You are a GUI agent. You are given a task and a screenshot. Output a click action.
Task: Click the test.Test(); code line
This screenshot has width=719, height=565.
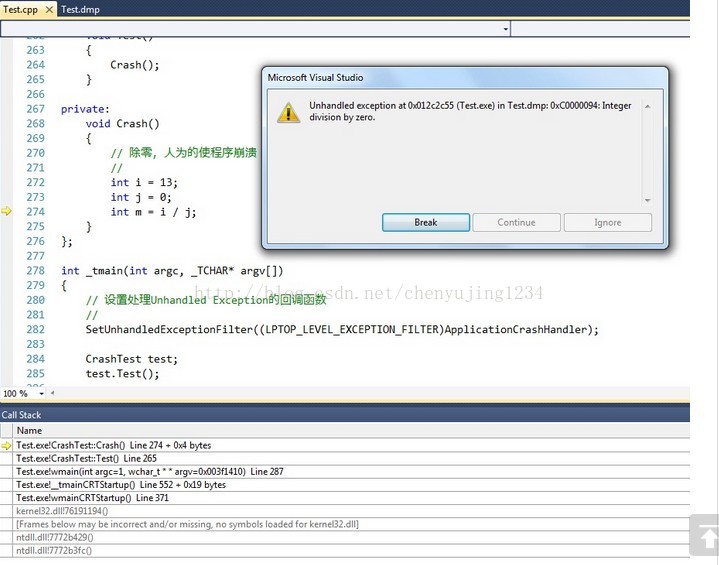click(122, 374)
